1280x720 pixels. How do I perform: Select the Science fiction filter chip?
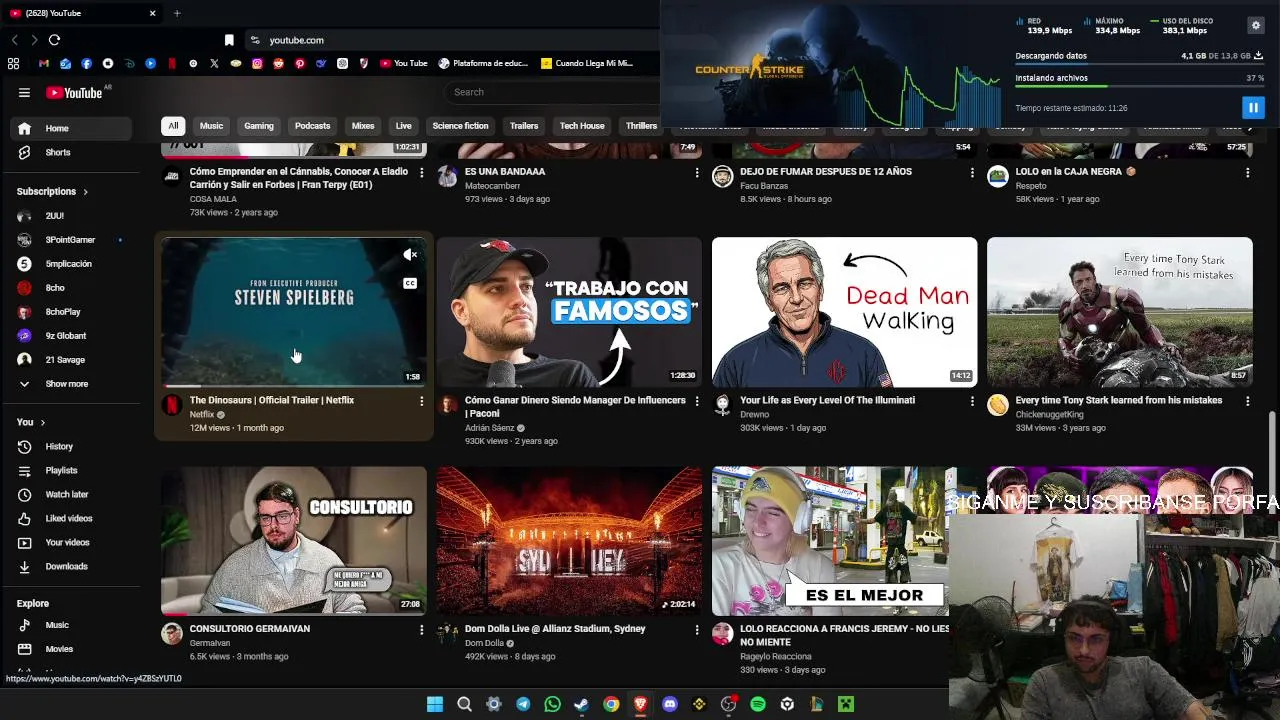pos(460,126)
